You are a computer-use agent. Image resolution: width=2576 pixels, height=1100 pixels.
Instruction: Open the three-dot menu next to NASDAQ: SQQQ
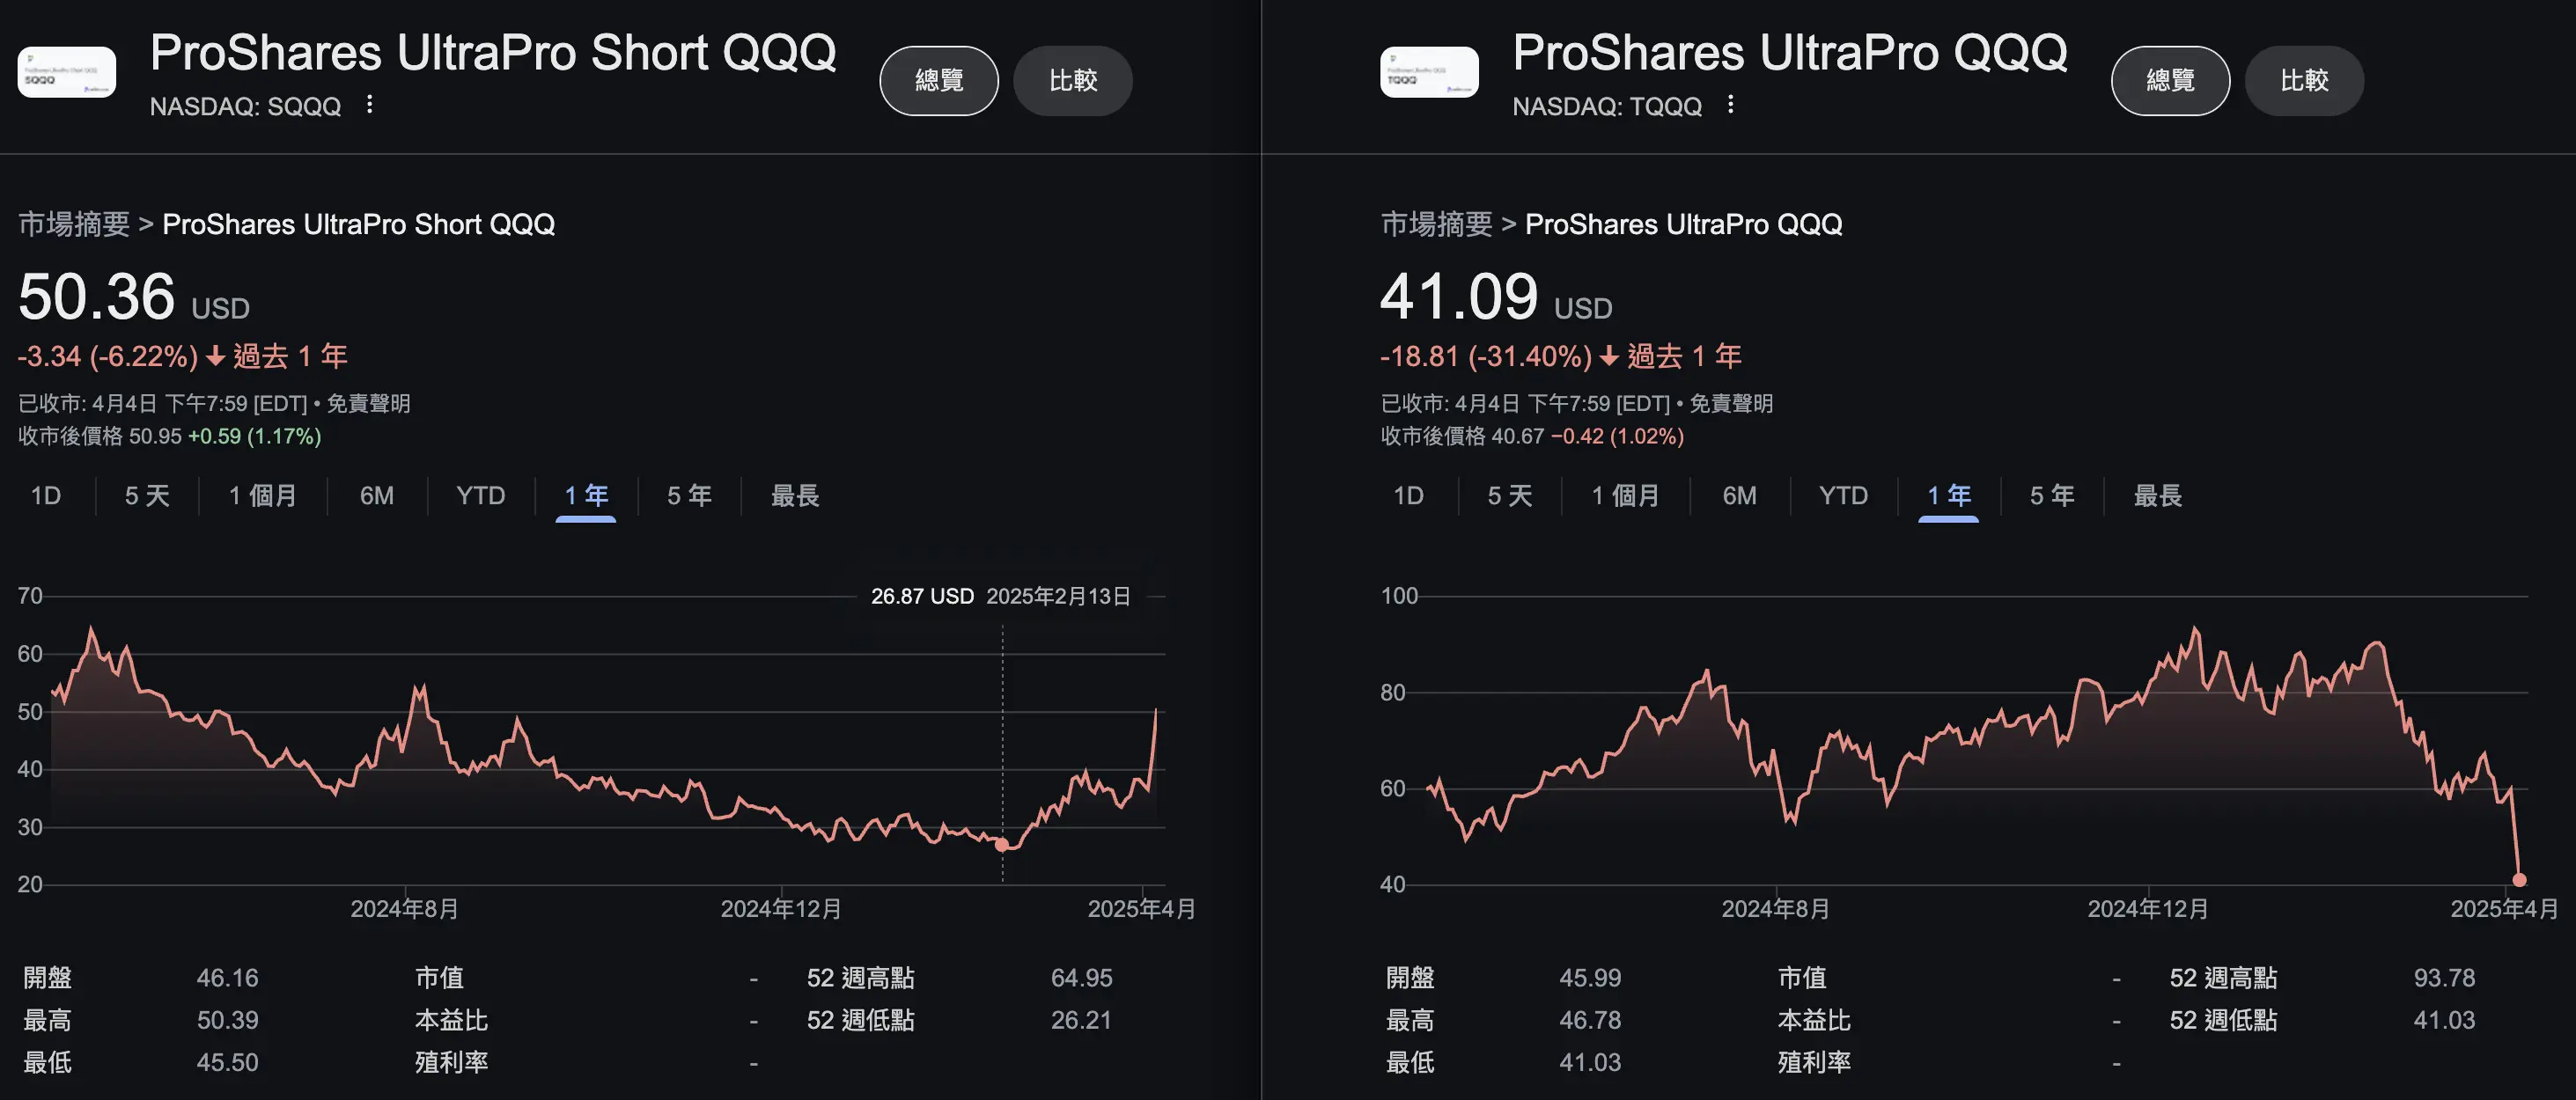(x=370, y=104)
